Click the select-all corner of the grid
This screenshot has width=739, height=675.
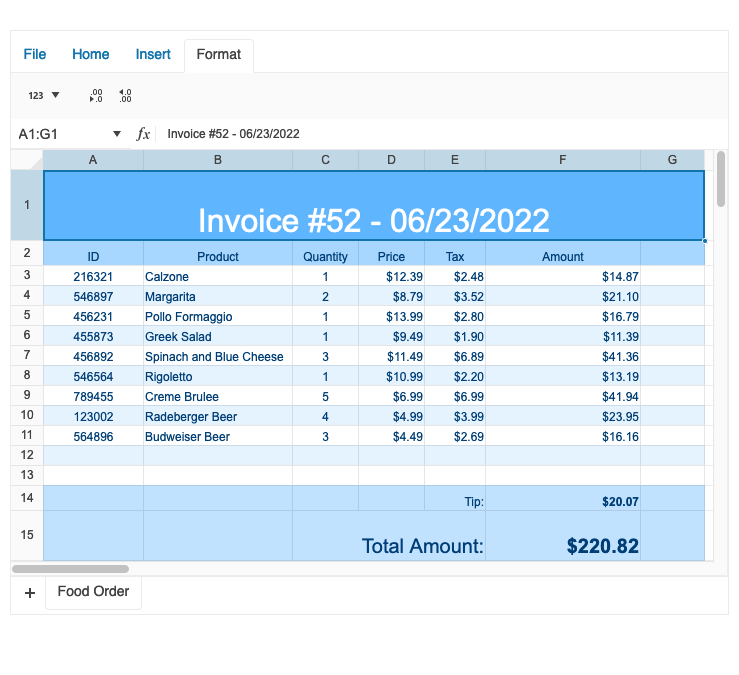pos(27,160)
